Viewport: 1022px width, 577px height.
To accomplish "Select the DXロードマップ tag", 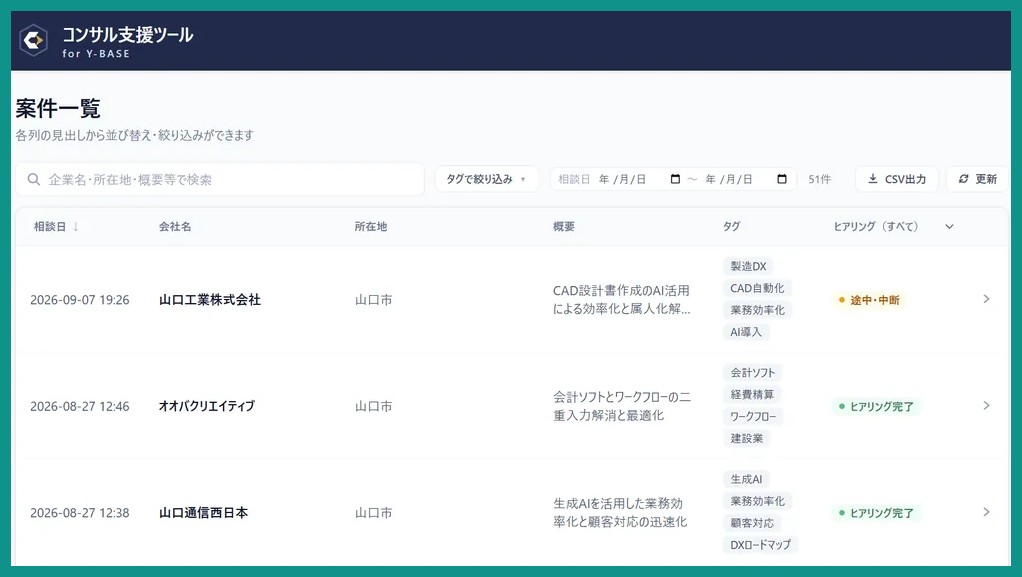I will (761, 544).
